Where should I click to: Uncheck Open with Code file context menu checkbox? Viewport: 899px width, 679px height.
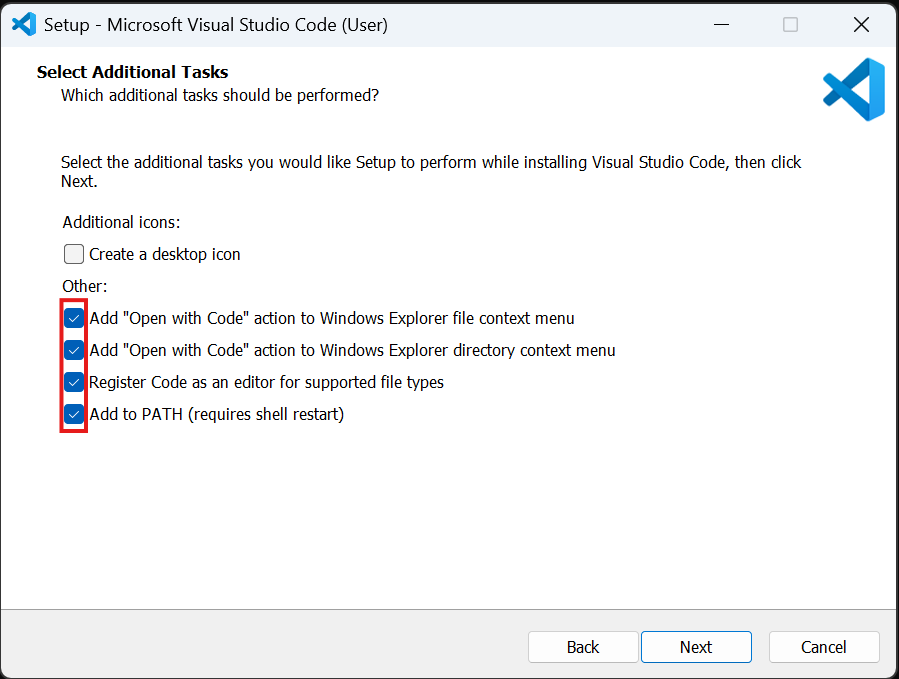[x=74, y=318]
